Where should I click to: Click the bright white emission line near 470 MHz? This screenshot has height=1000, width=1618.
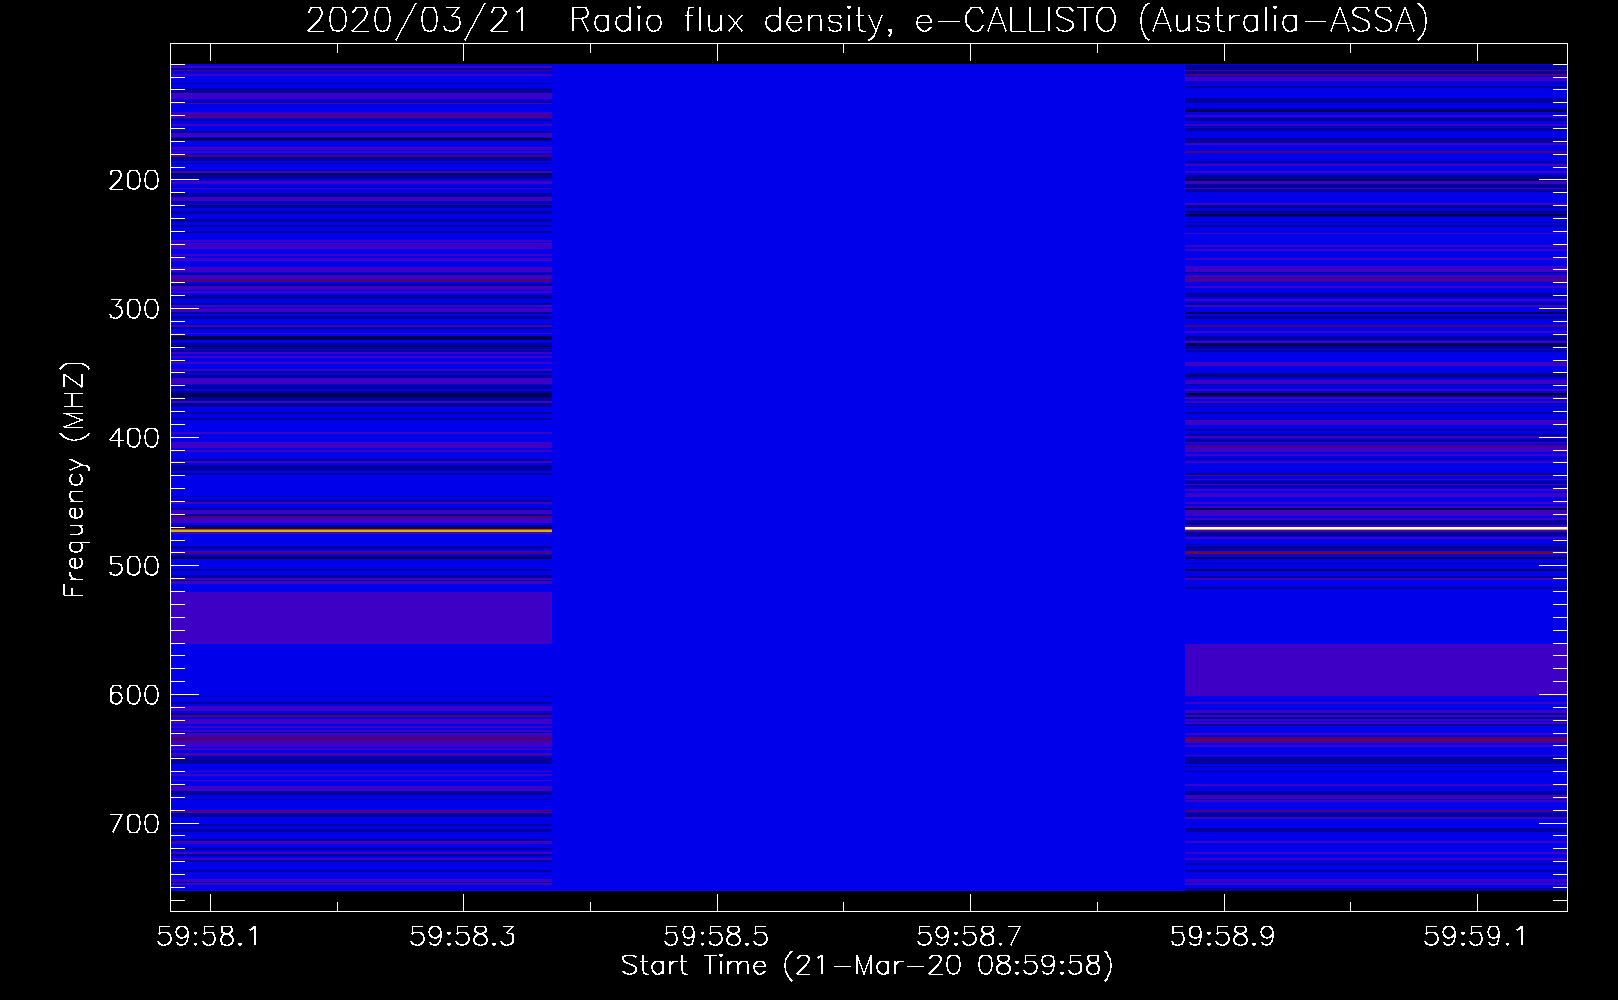[1375, 527]
